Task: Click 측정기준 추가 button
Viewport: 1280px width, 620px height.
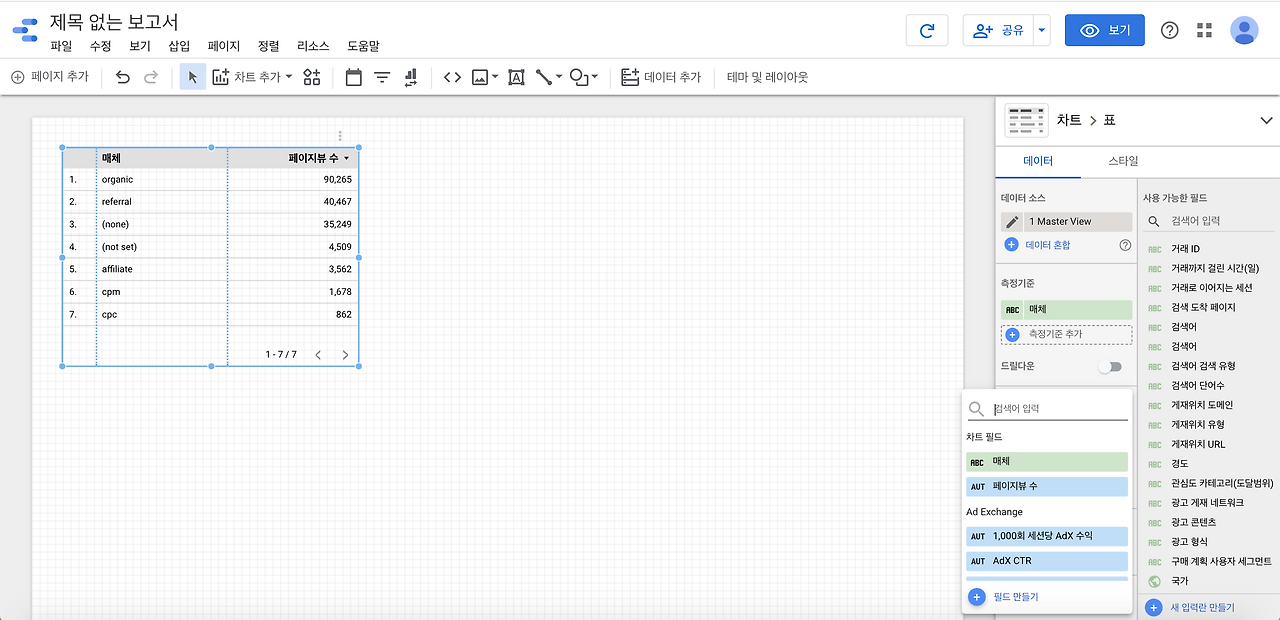Action: pyautogui.click(x=1066, y=334)
